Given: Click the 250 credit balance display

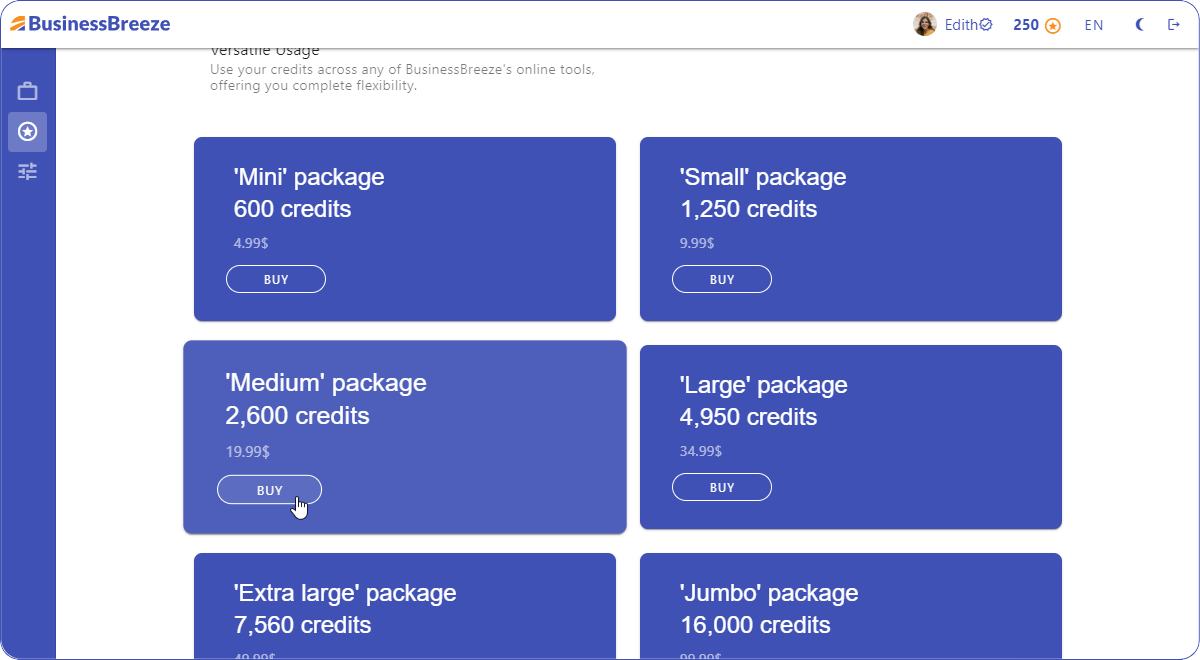Looking at the screenshot, I should click(1024, 23).
